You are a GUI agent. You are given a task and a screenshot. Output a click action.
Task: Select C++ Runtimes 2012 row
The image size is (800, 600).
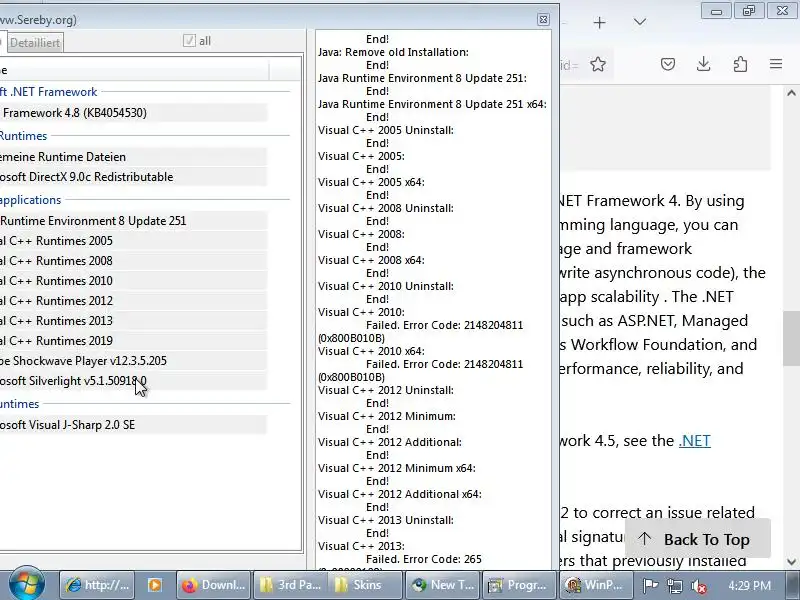click(x=133, y=301)
